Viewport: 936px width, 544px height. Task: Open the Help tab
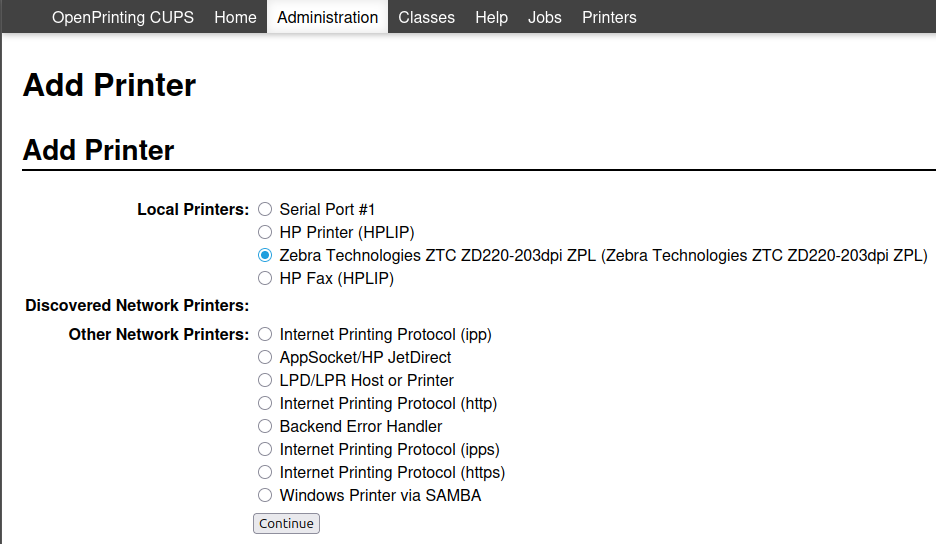(491, 17)
